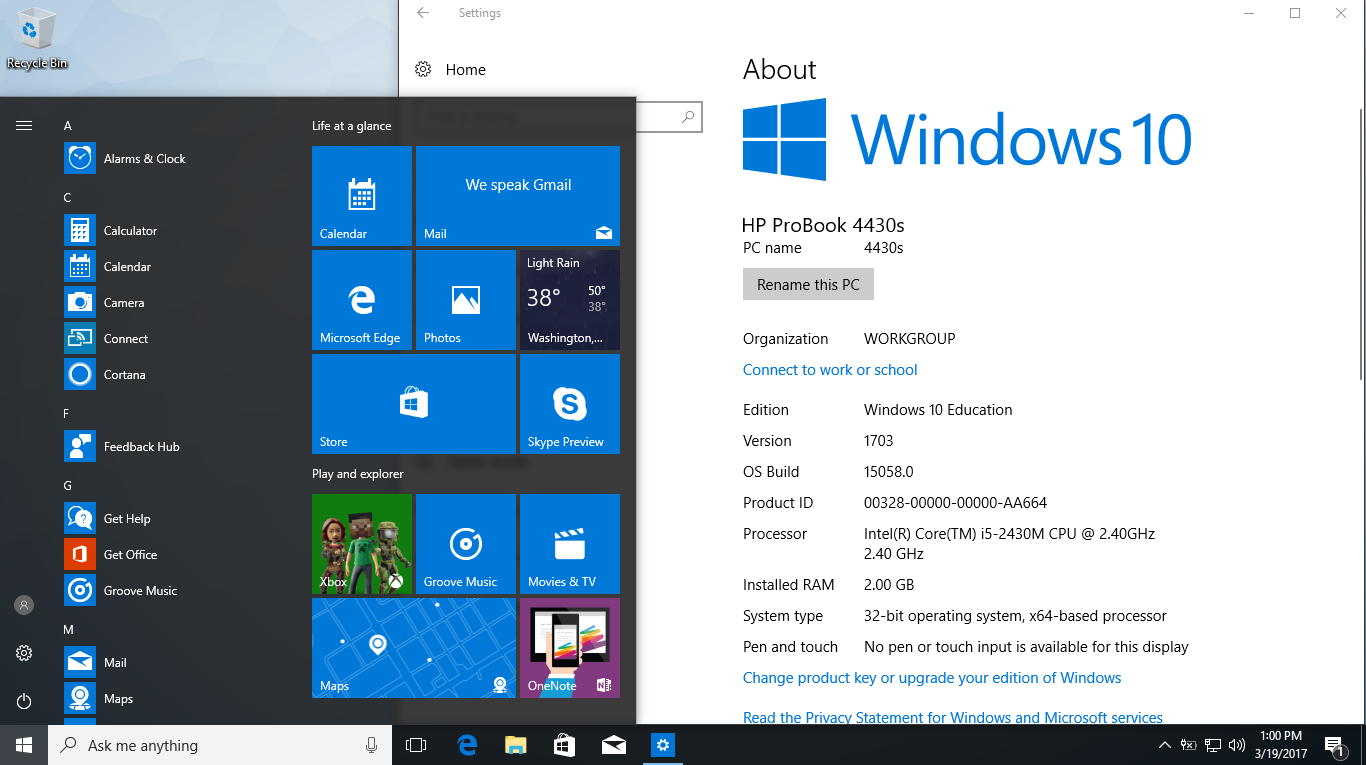Open the Groove Music tile

tap(465, 544)
